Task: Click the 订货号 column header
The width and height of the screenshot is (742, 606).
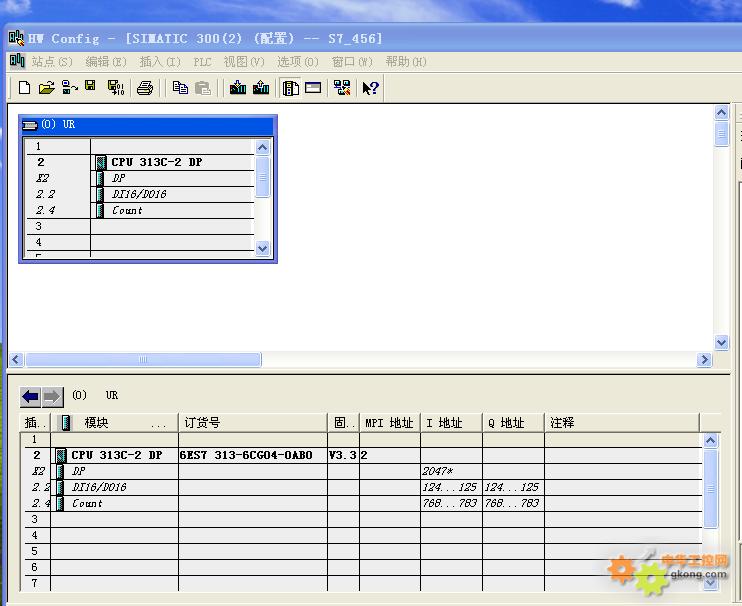Action: coord(253,422)
